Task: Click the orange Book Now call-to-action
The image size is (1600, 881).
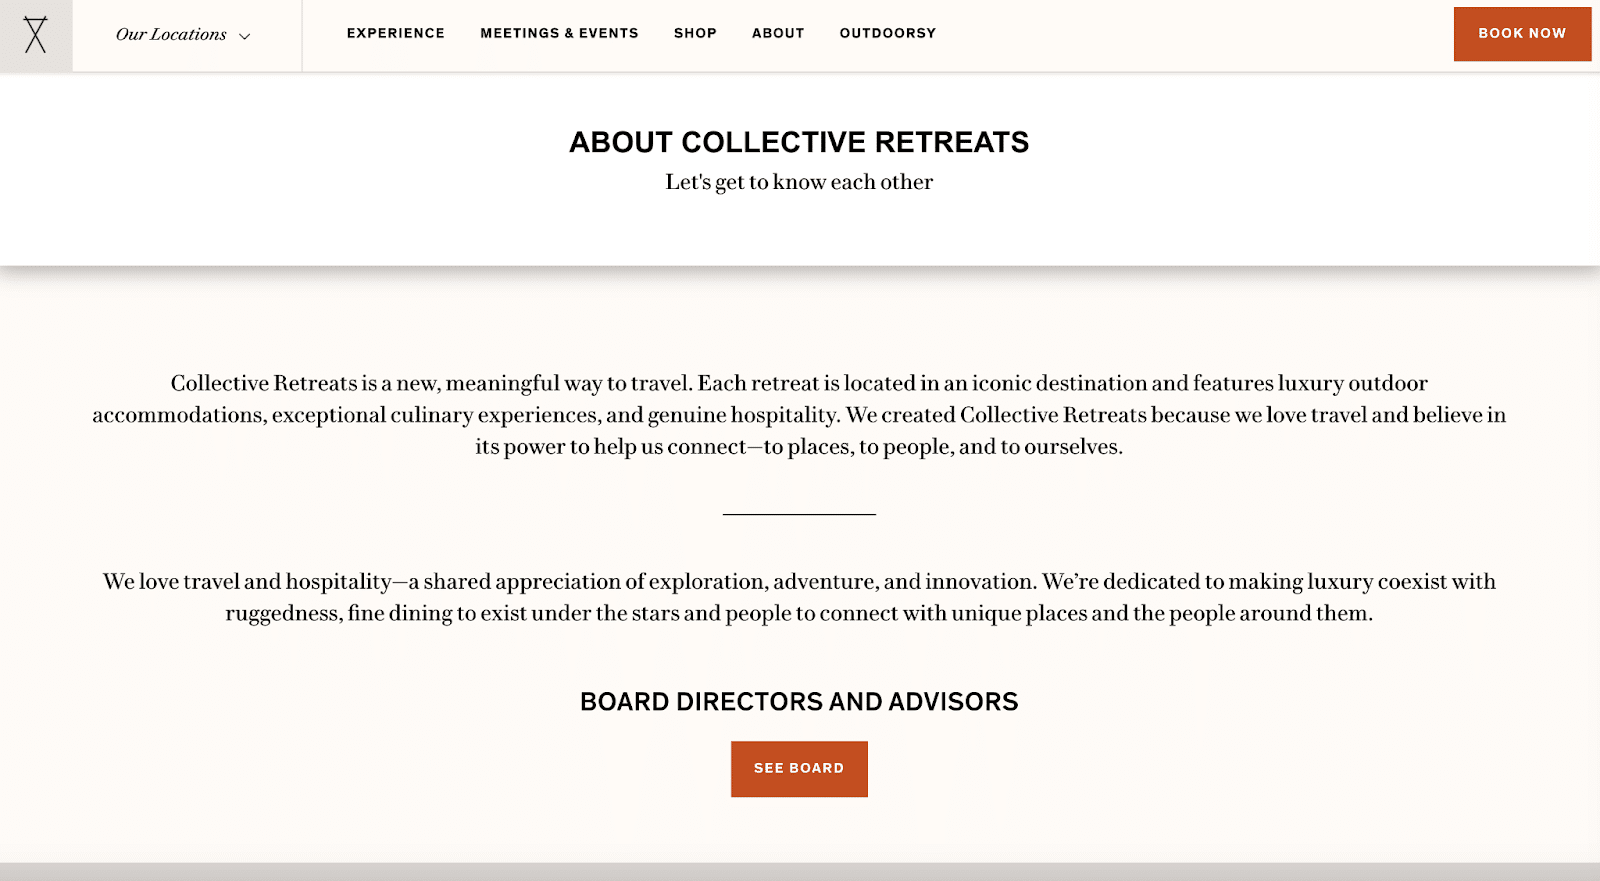Action: click(x=1521, y=33)
